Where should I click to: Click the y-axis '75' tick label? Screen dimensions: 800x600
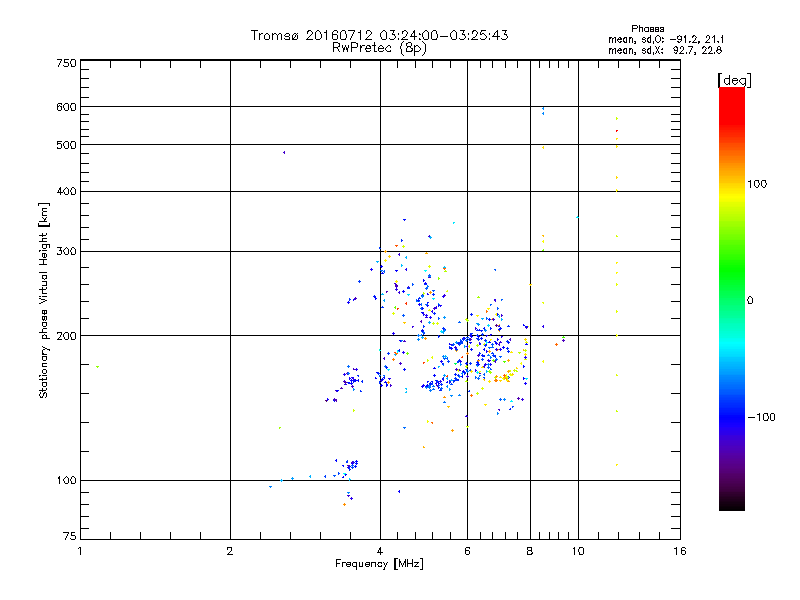[x=70, y=536]
